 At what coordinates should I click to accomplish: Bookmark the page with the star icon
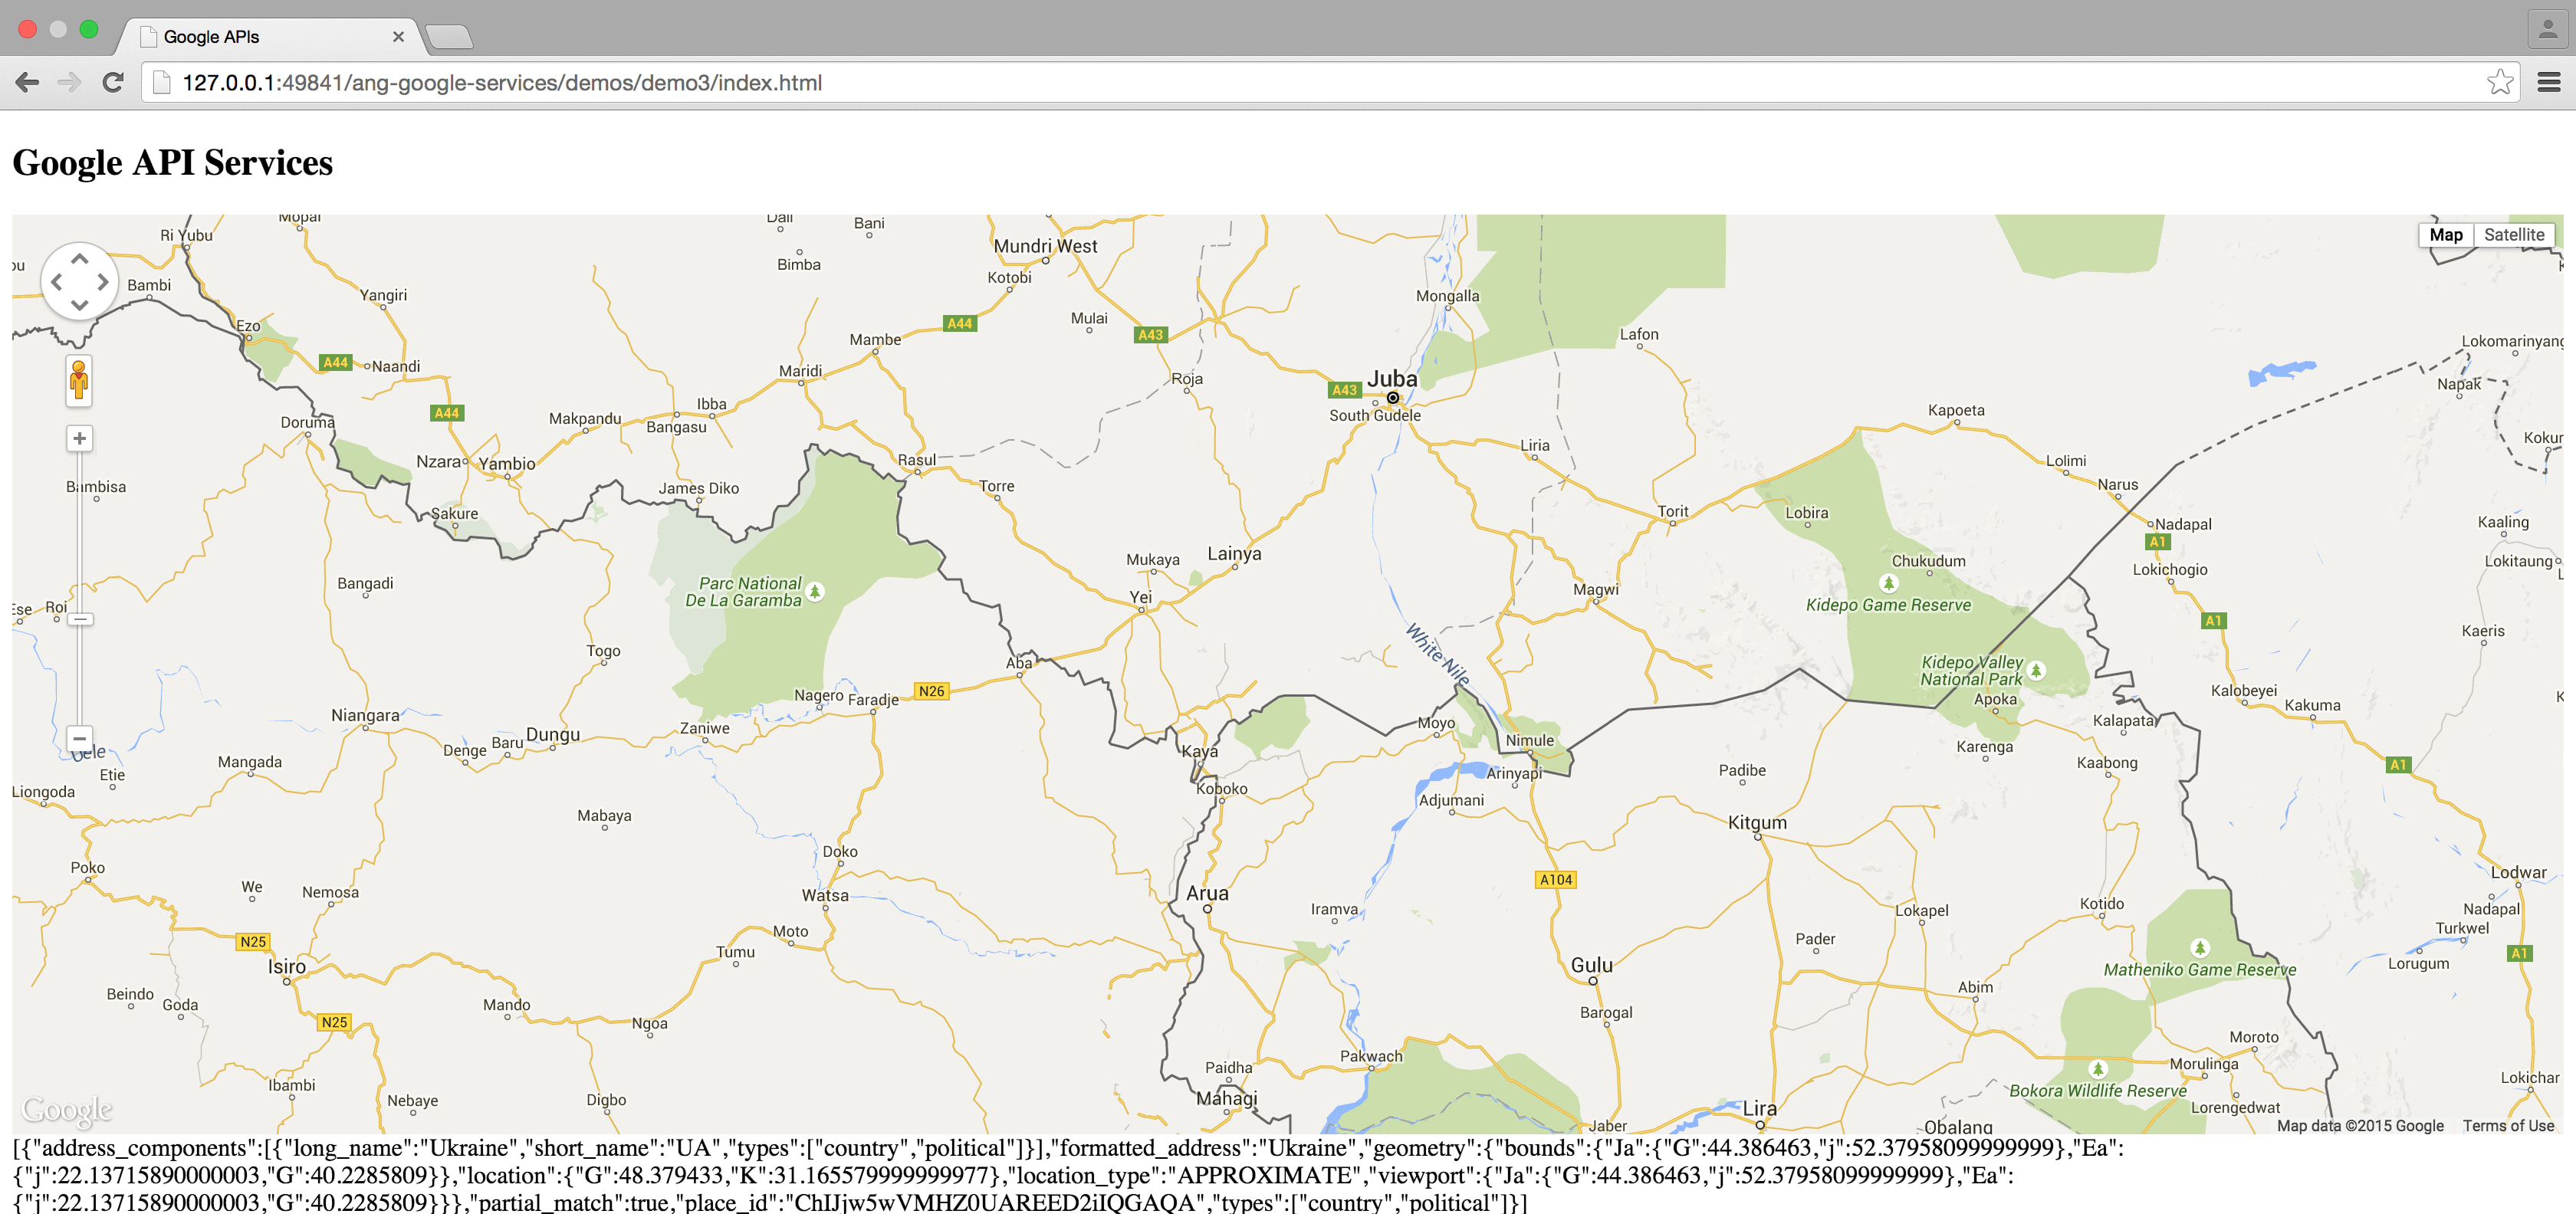2499,83
